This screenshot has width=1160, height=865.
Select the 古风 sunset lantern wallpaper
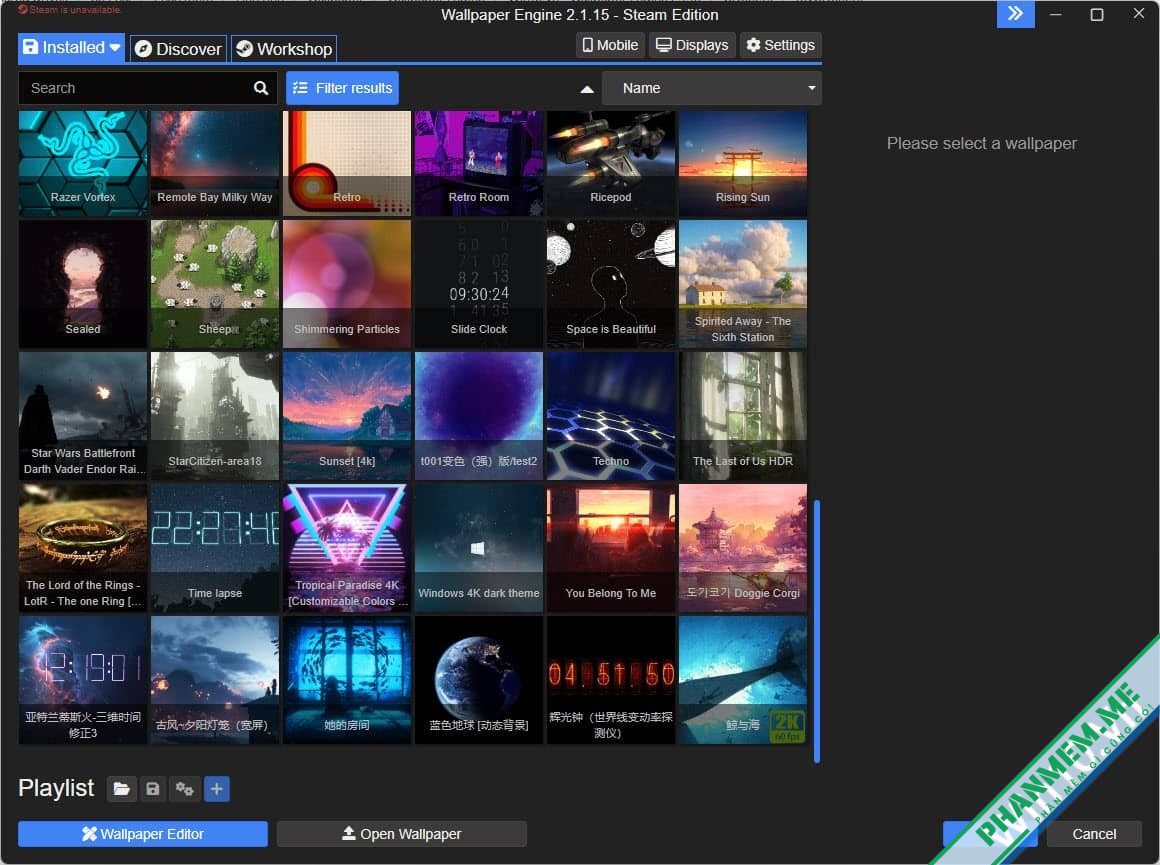[215, 680]
